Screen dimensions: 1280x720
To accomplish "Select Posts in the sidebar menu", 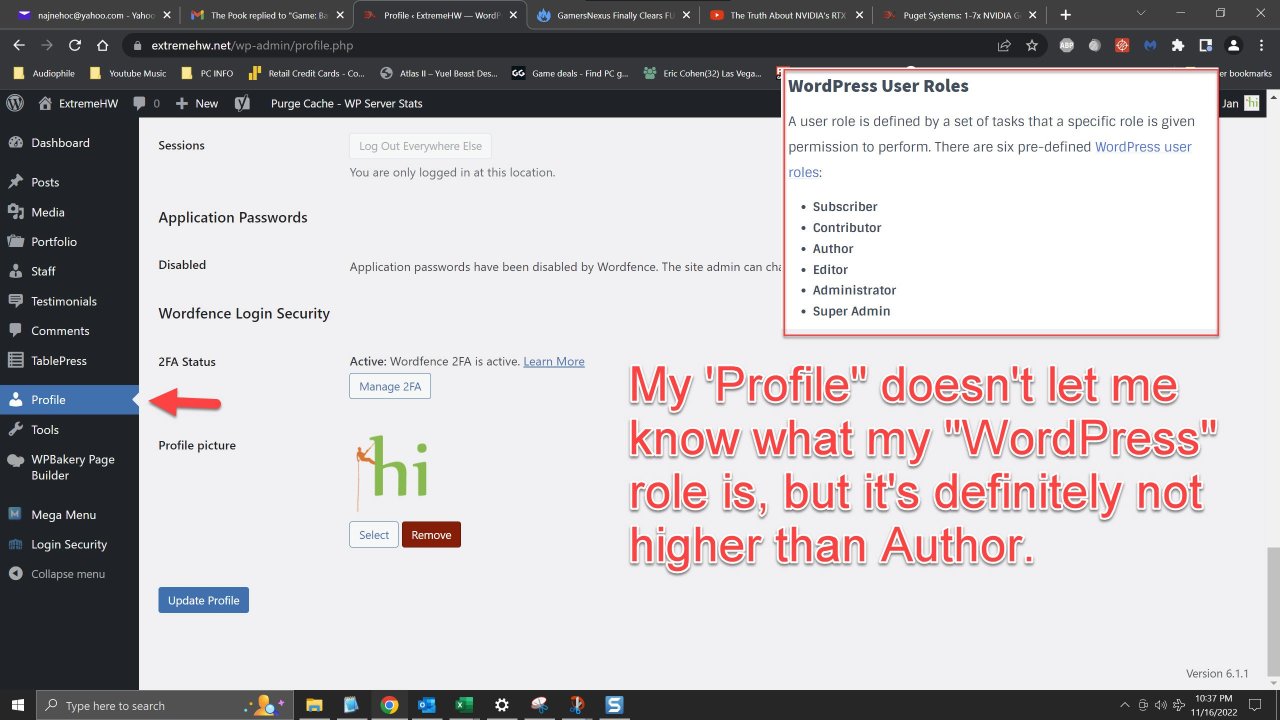I will (x=45, y=182).
